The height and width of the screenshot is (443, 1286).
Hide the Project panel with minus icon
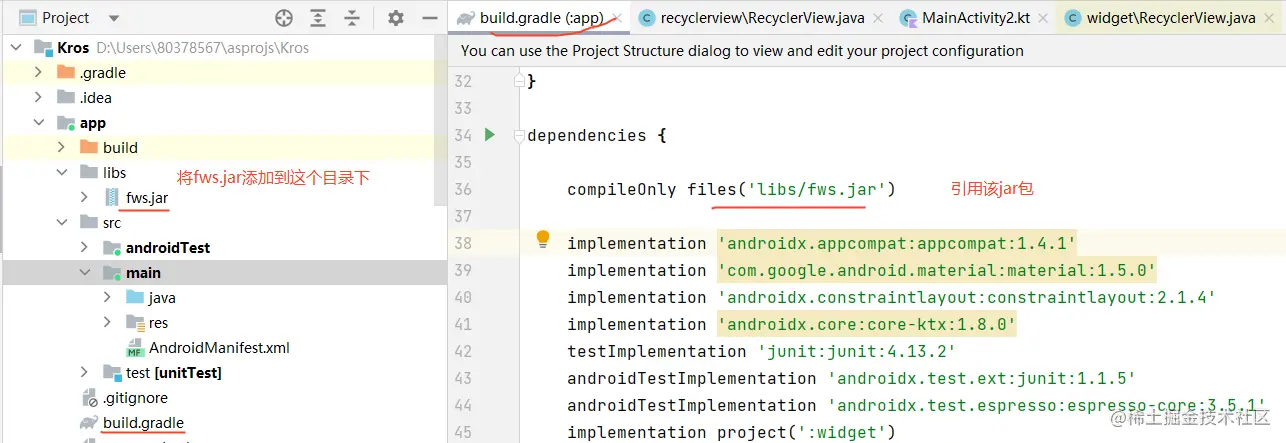pos(428,18)
